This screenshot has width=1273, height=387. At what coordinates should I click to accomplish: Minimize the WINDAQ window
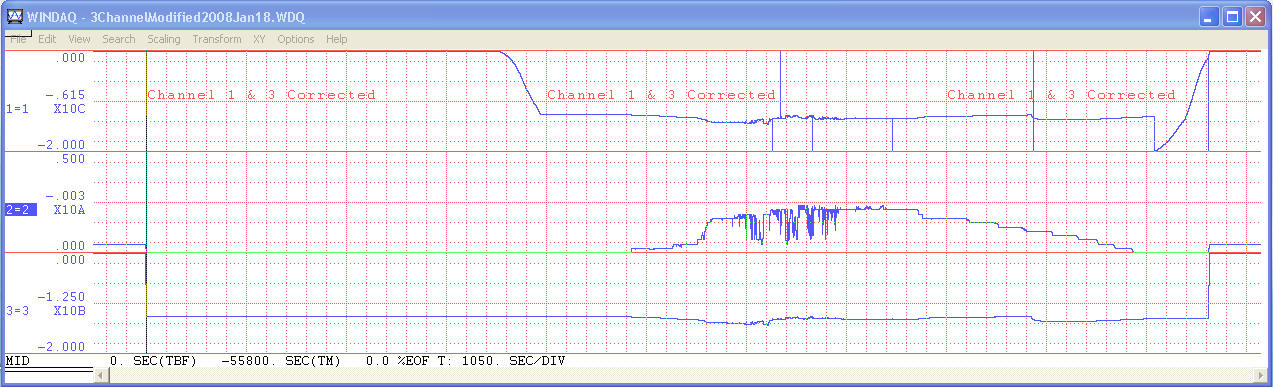point(1209,16)
